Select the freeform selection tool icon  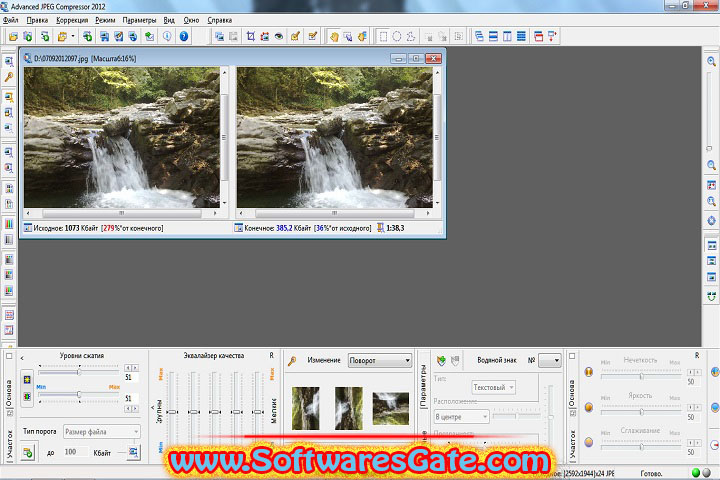[x=411, y=36]
